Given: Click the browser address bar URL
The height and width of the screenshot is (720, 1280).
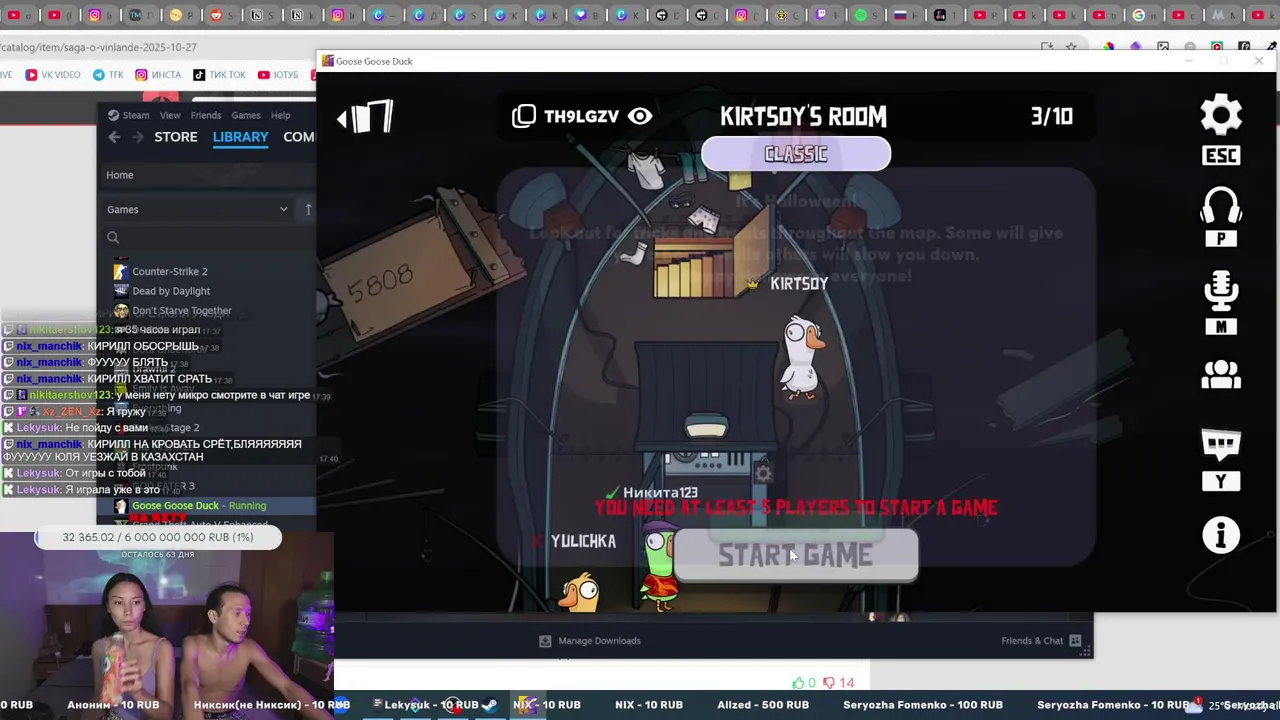Looking at the screenshot, I should tap(98, 47).
